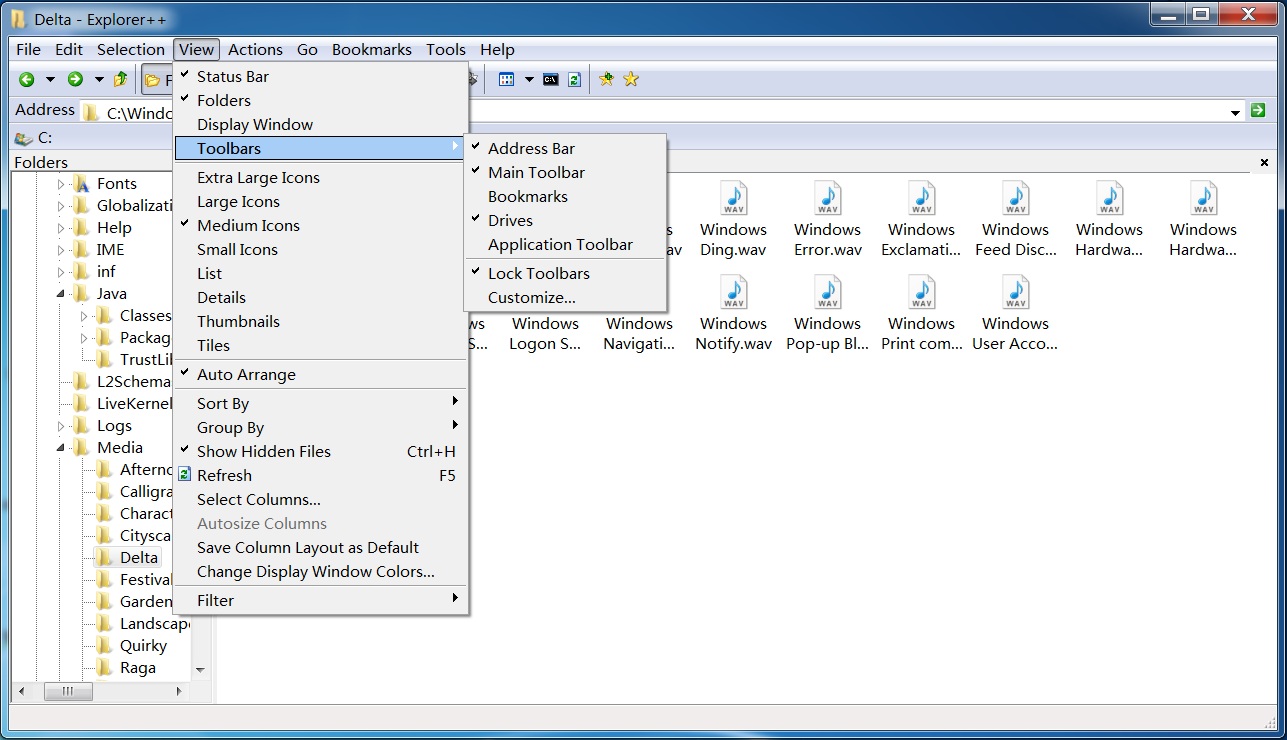Click the green Go arrow beside address bar

point(1258,111)
